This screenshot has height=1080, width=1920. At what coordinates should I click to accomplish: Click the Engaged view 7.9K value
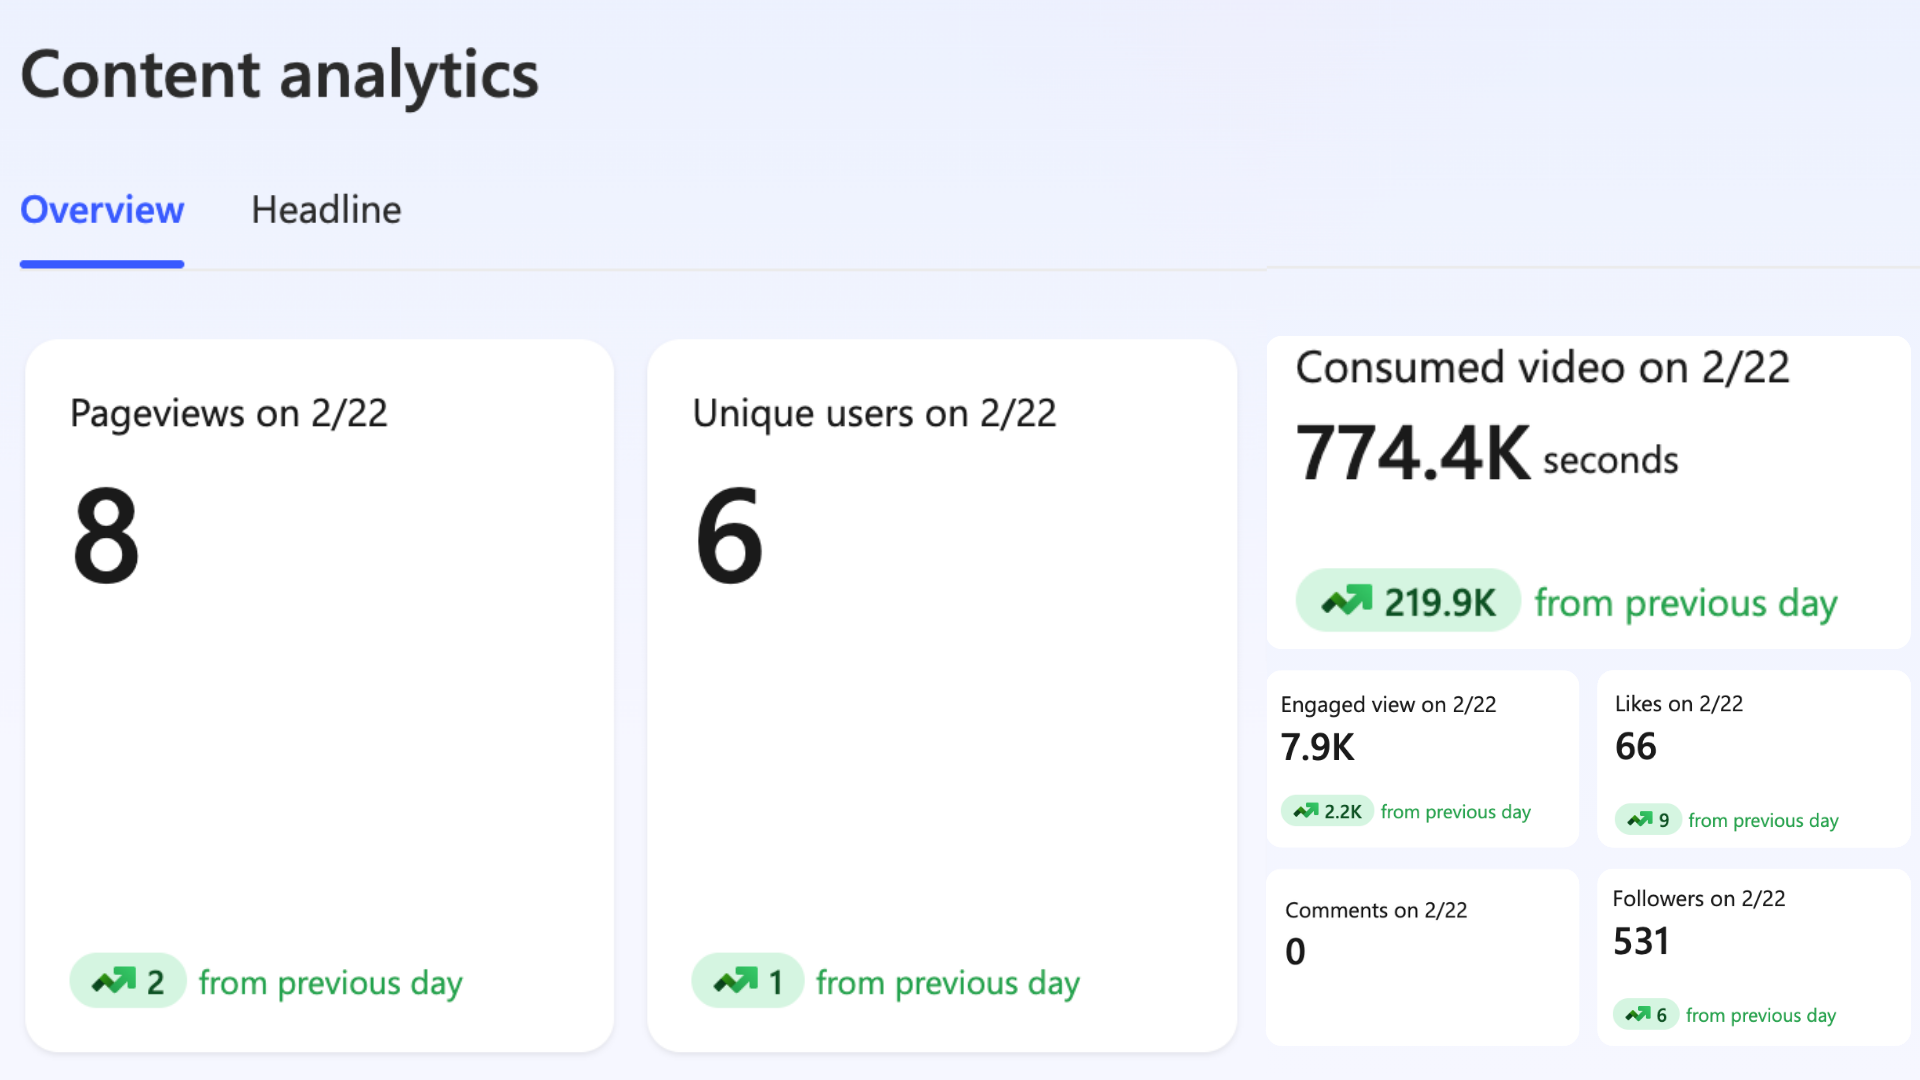[x=1317, y=747]
